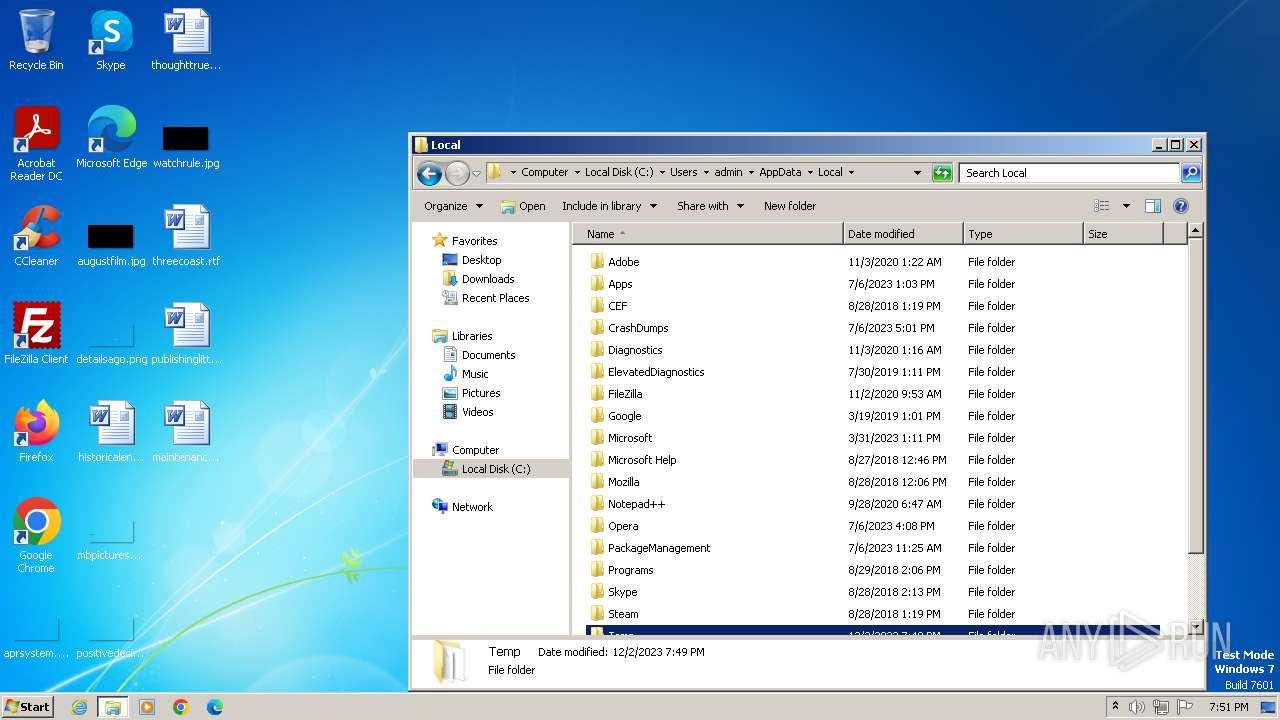Open the address bar history dropdown
The height and width of the screenshot is (720, 1280).
pos(917,173)
